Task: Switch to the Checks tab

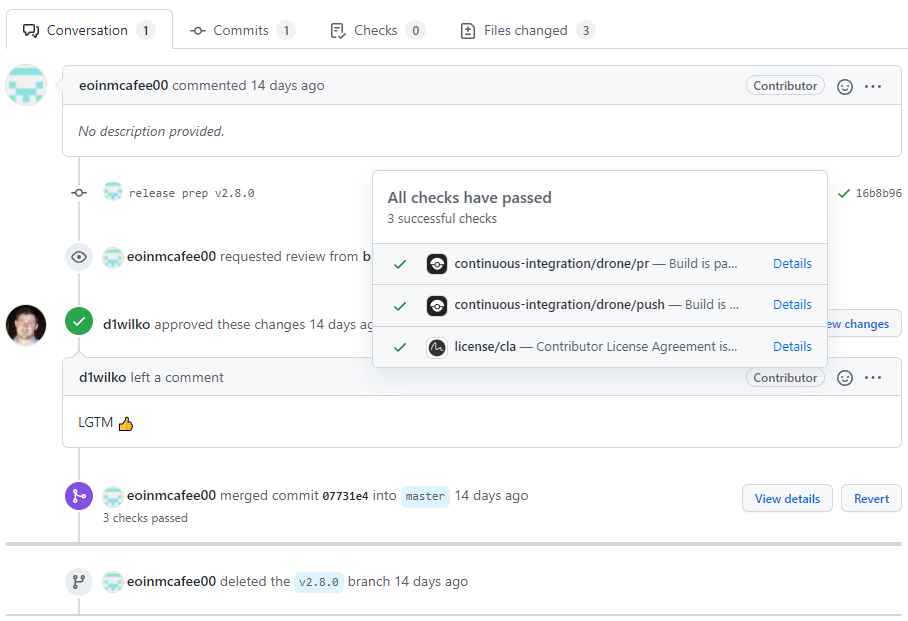Action: [x=375, y=30]
